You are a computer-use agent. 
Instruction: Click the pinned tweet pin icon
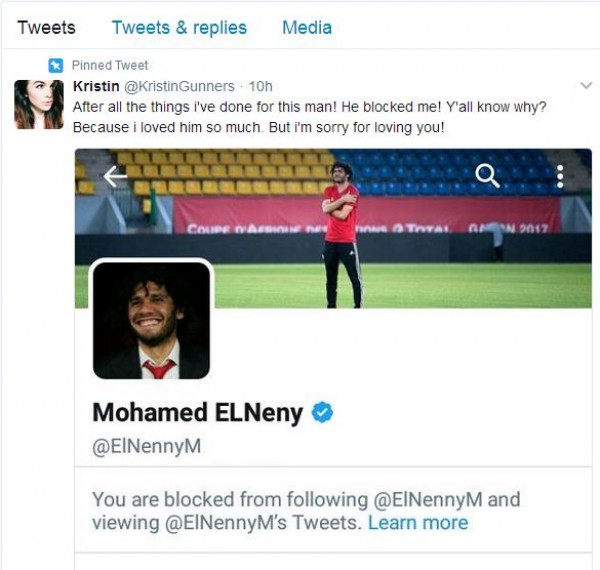click(56, 65)
